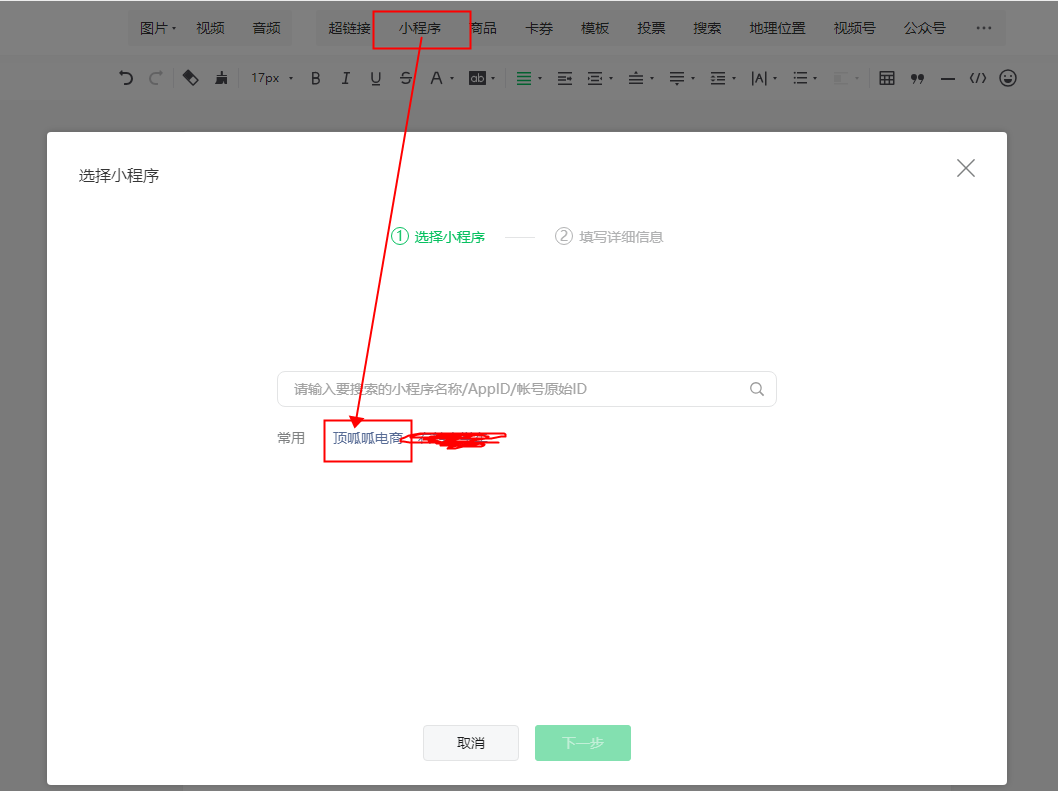Screen dimensions: 1058x791
Task: Open the 图片 insert dropdown
Action: 157,28
